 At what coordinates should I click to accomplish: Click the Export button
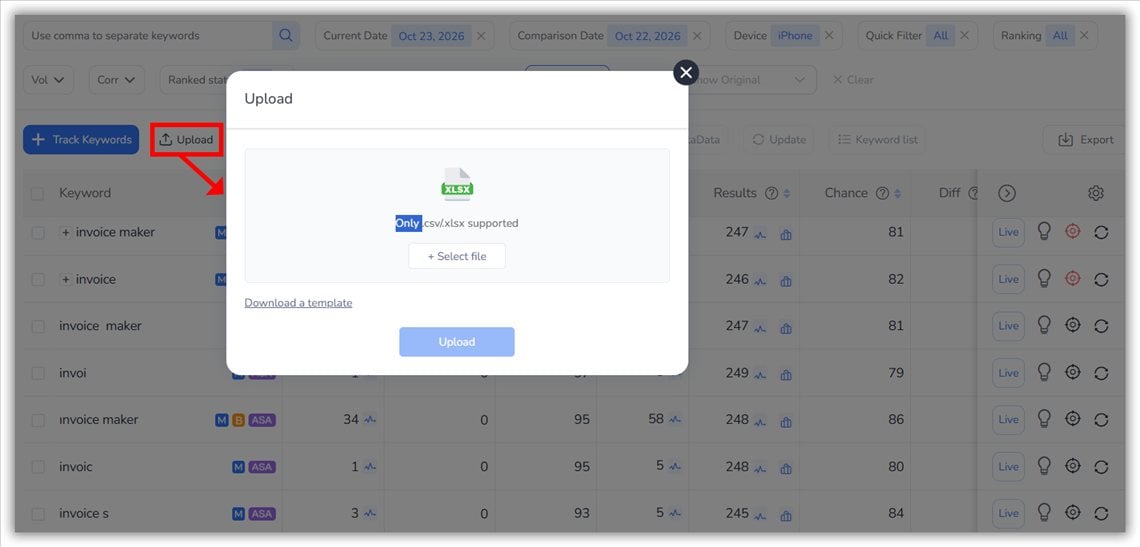pos(1085,140)
